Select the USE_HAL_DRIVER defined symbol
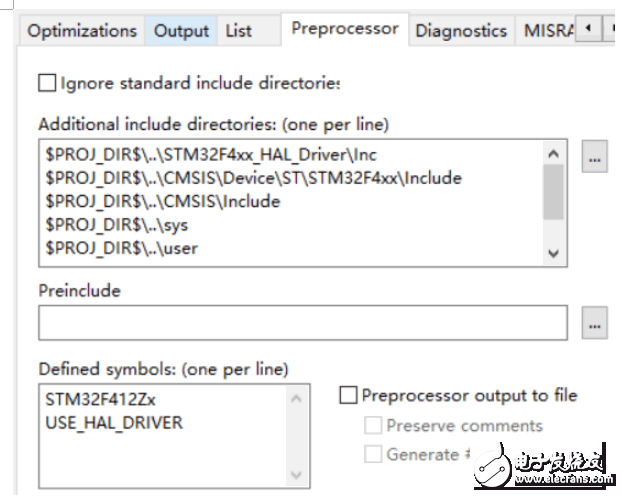The image size is (622, 496). click(114, 422)
